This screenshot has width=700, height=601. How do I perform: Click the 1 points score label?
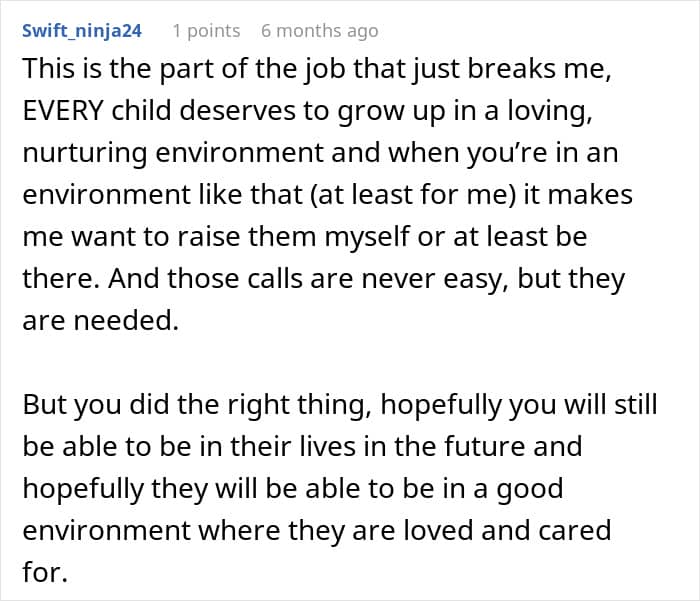[x=206, y=31]
